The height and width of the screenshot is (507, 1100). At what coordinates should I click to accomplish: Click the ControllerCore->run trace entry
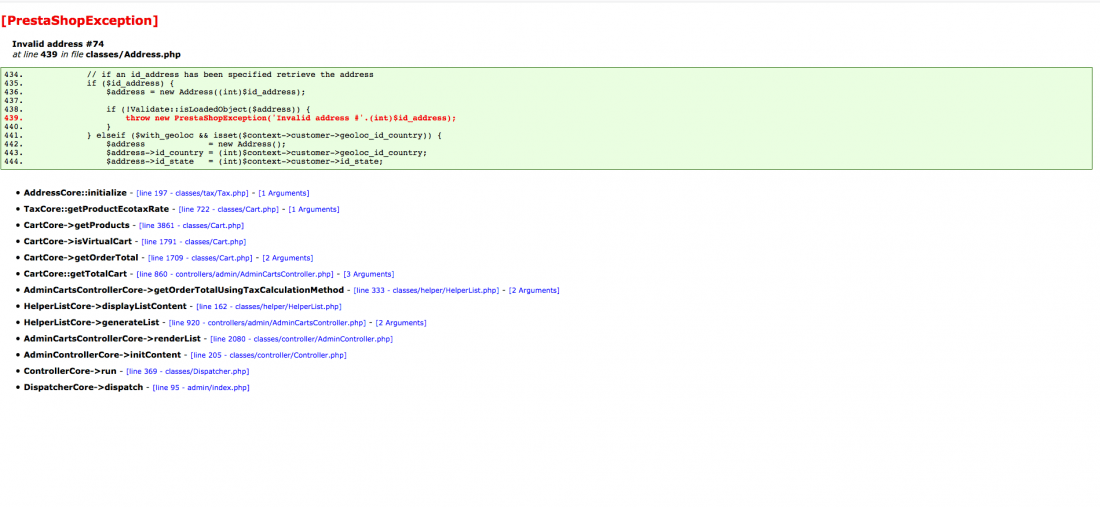tap(70, 371)
